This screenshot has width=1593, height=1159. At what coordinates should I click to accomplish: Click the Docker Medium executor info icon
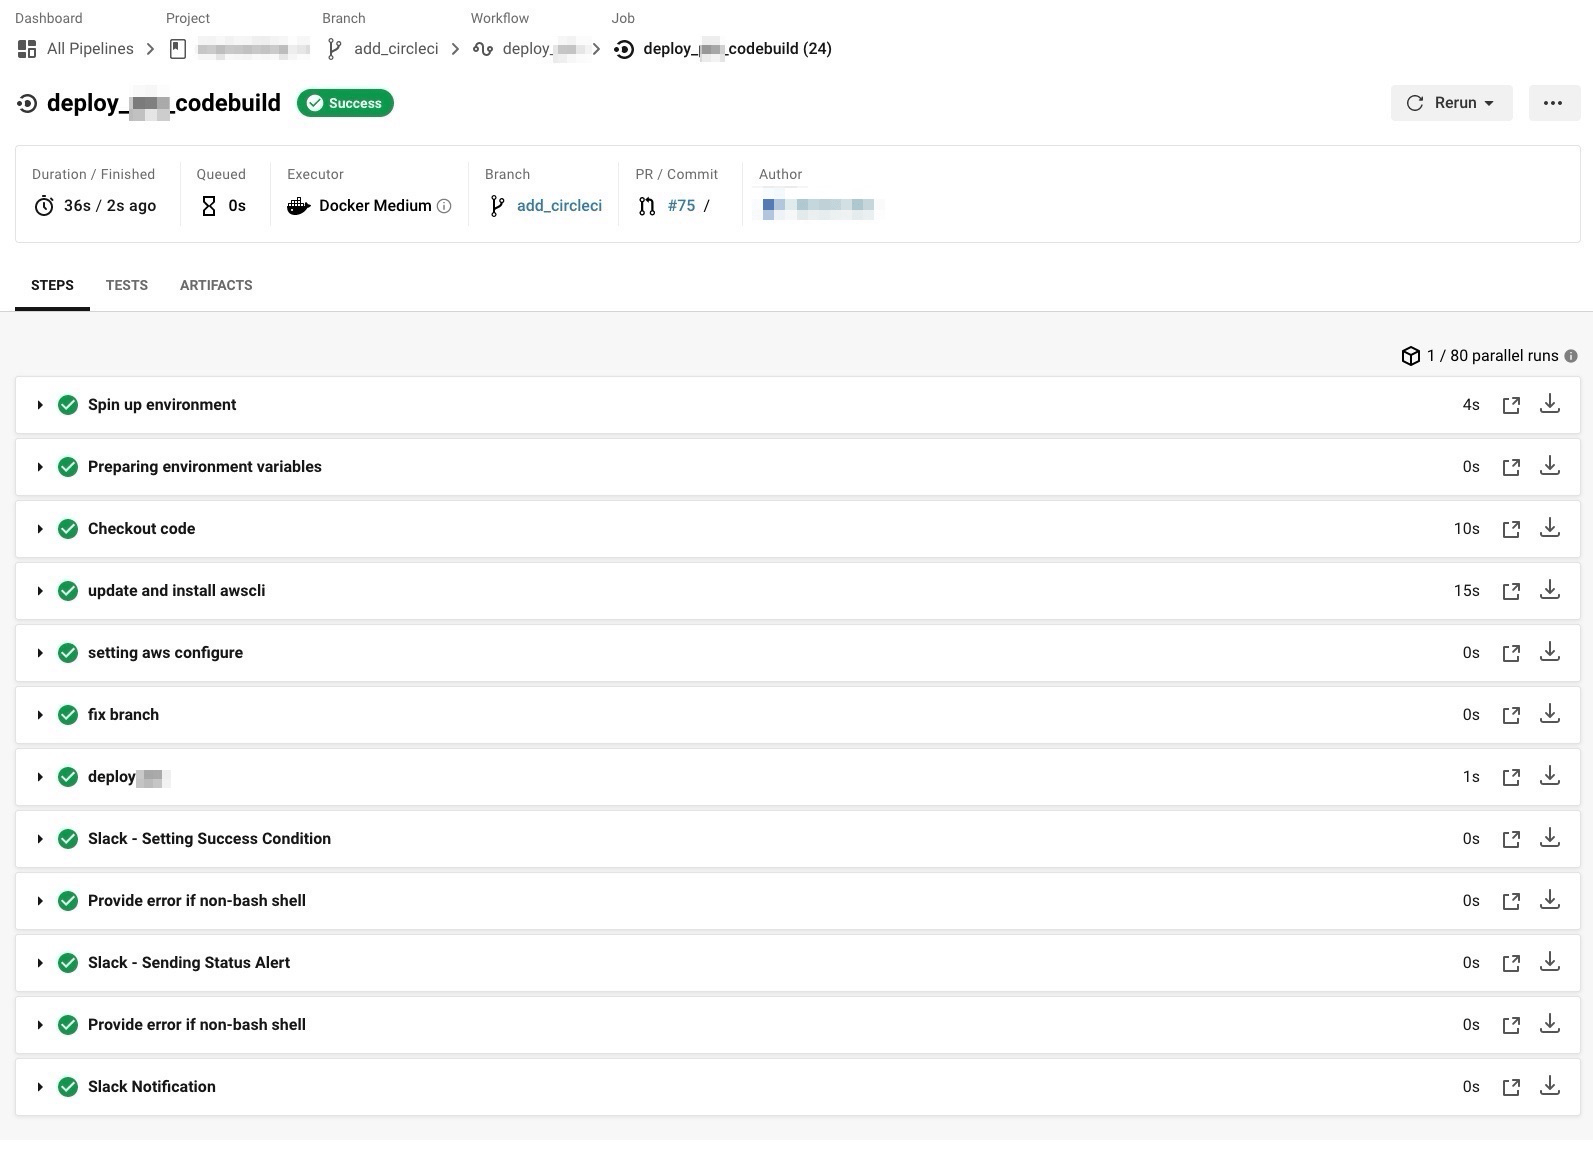[444, 206]
